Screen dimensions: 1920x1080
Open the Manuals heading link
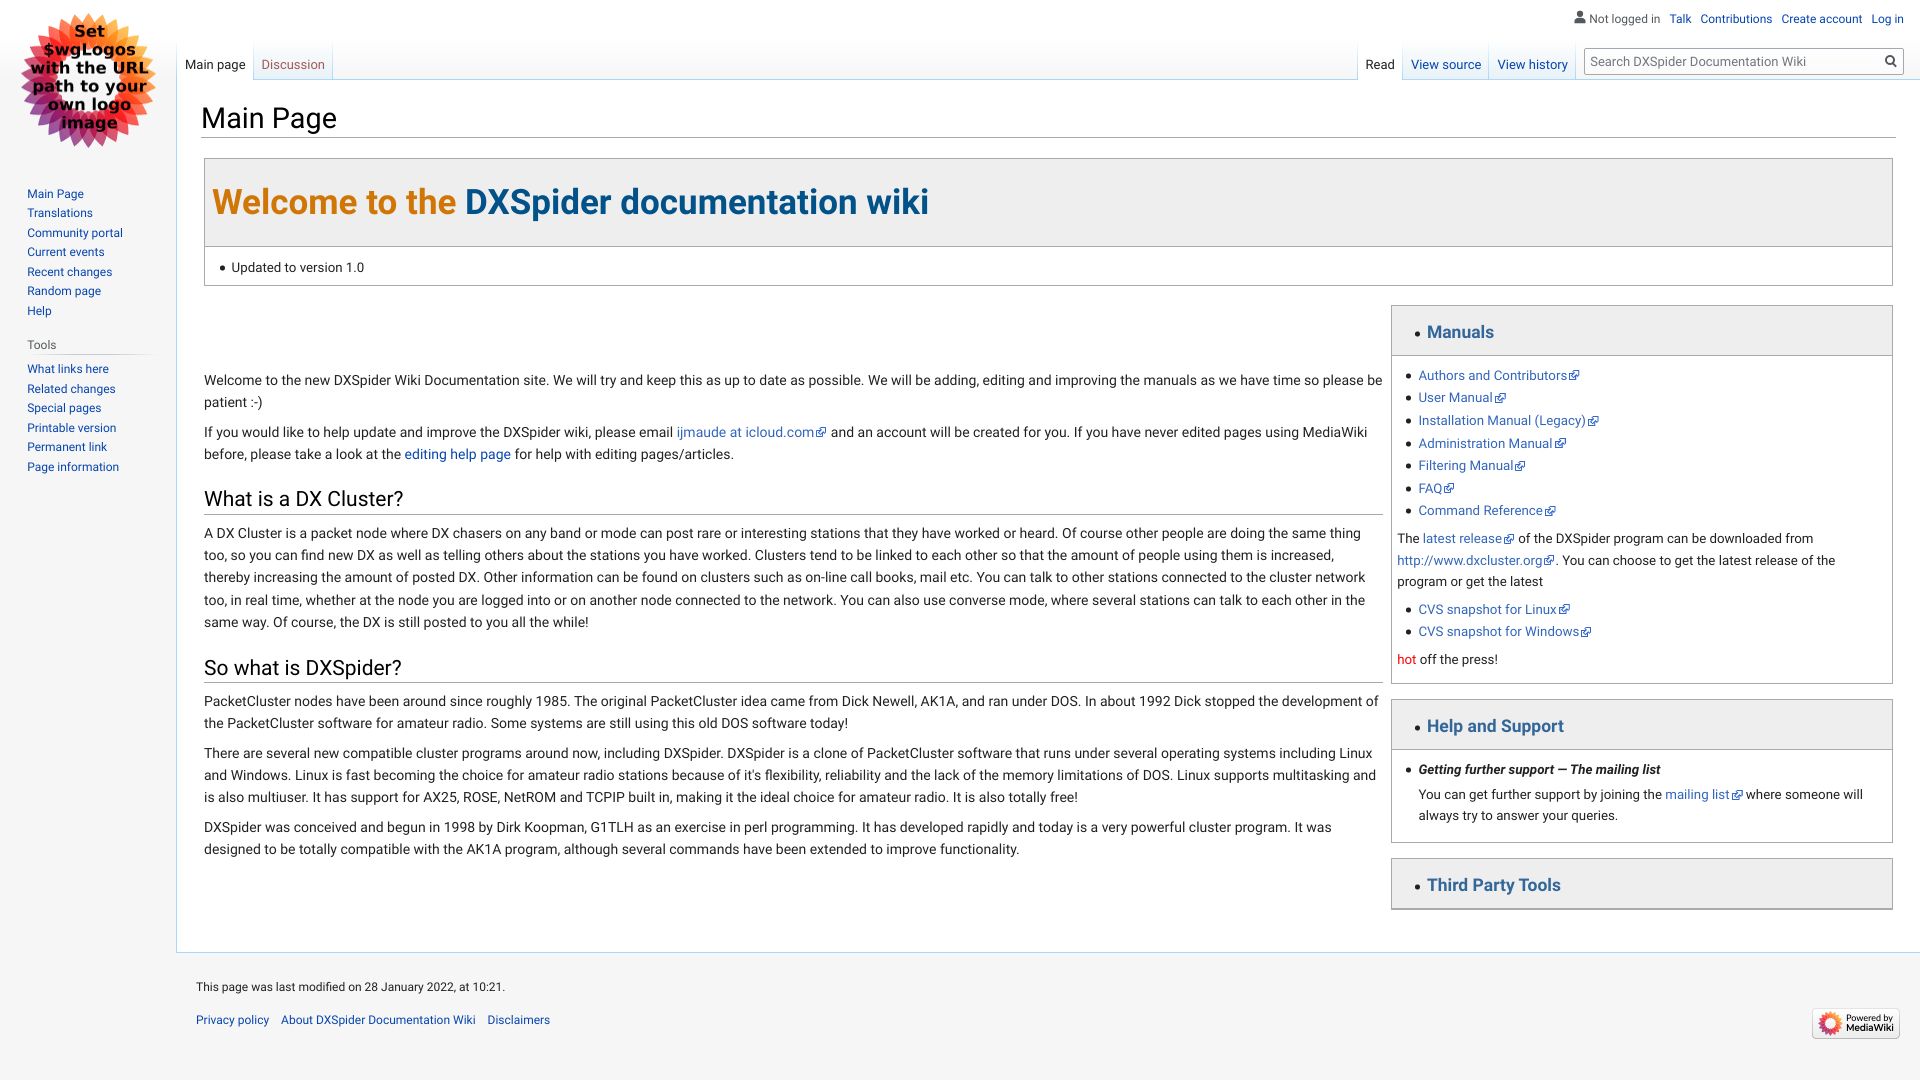[1460, 332]
